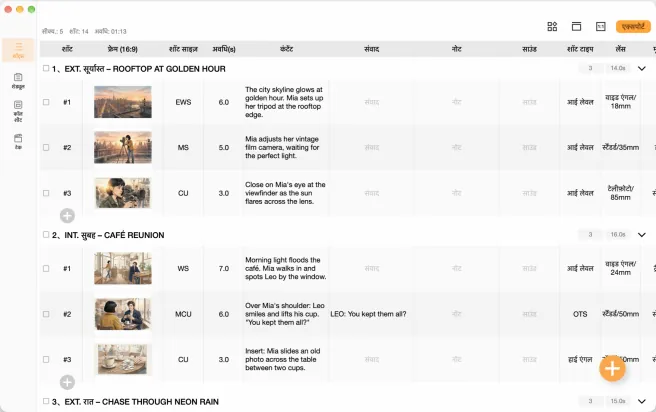656x412 pixels.
Task: Toggle the CHASE THROUGH NEON RAIN scene chevron
Action: [641, 401]
